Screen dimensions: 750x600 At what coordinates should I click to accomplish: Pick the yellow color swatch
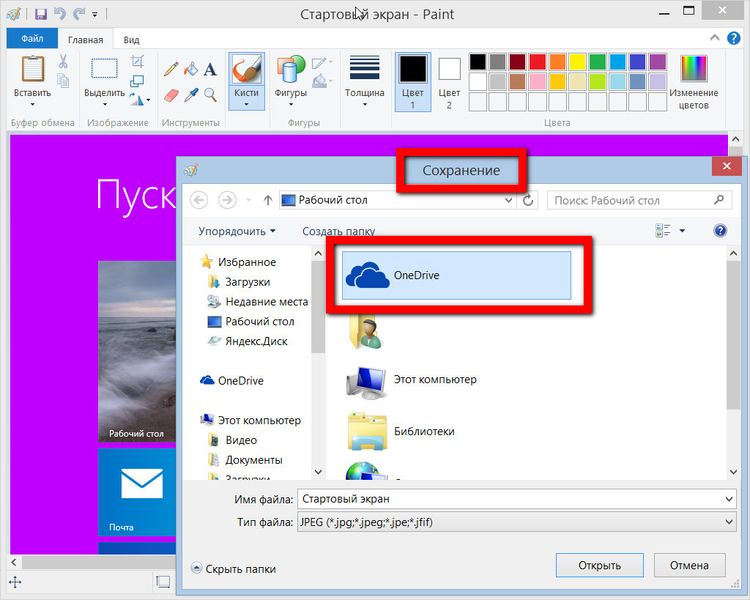577,61
